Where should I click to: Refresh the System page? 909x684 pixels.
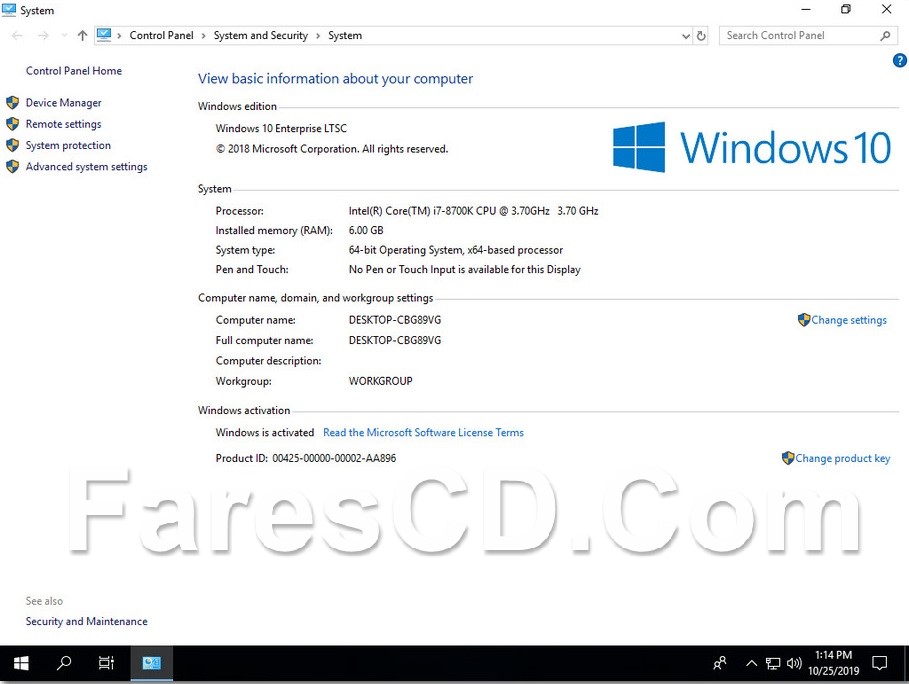(x=701, y=36)
